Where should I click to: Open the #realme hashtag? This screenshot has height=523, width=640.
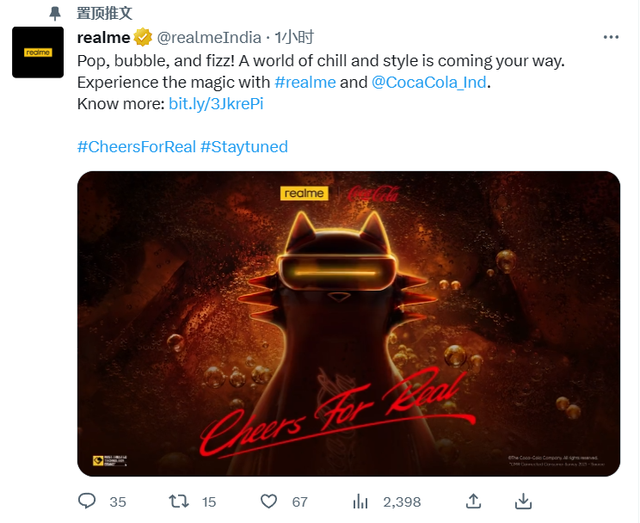[x=305, y=82]
